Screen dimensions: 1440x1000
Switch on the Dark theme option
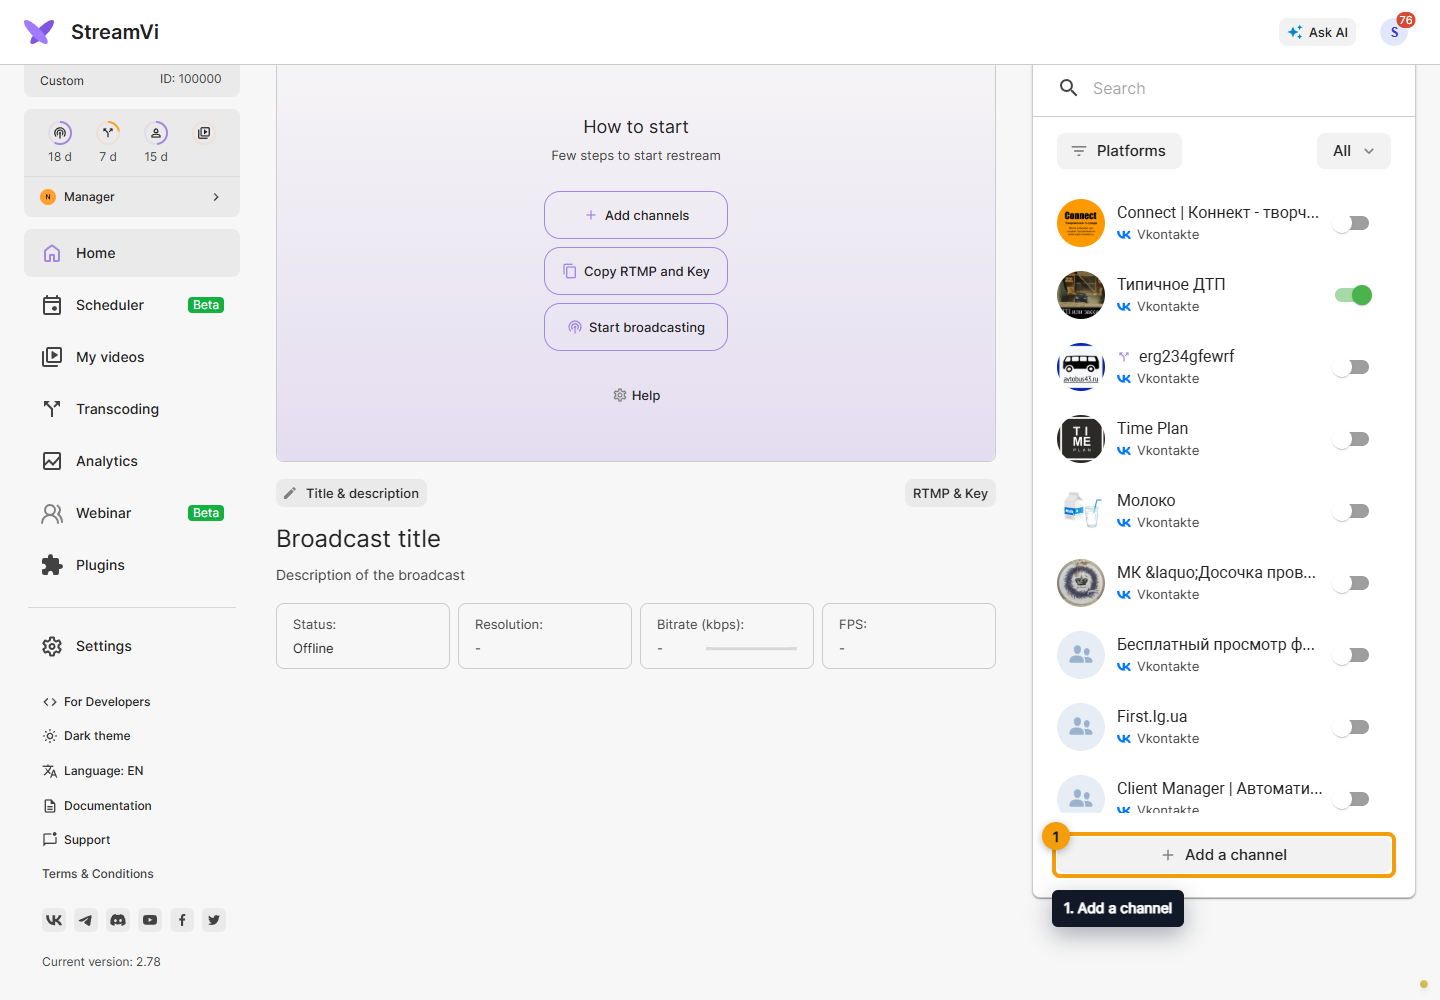point(87,736)
